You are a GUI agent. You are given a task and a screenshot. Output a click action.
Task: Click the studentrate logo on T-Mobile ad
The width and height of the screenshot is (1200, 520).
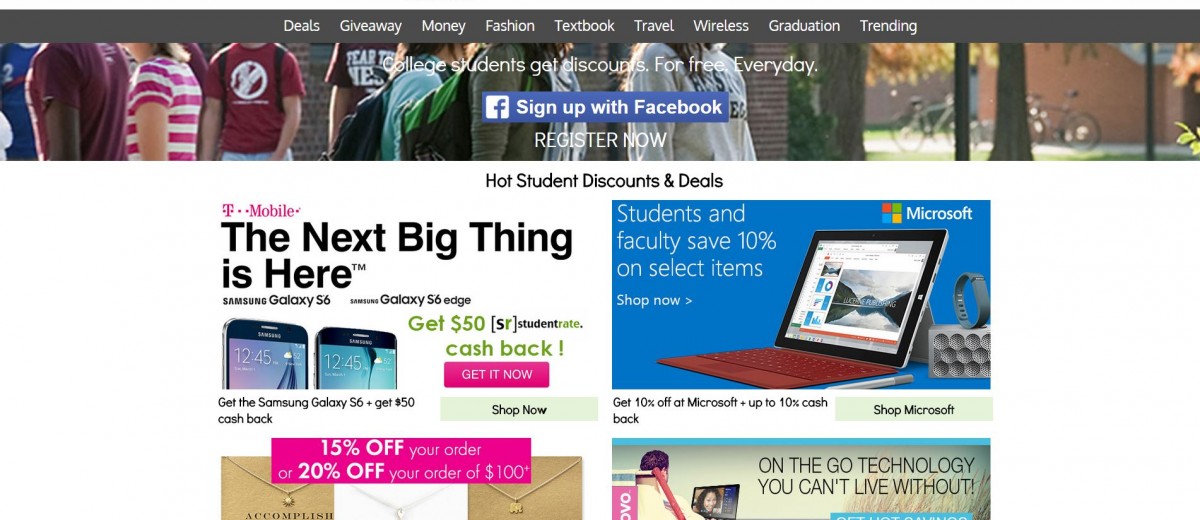point(537,324)
